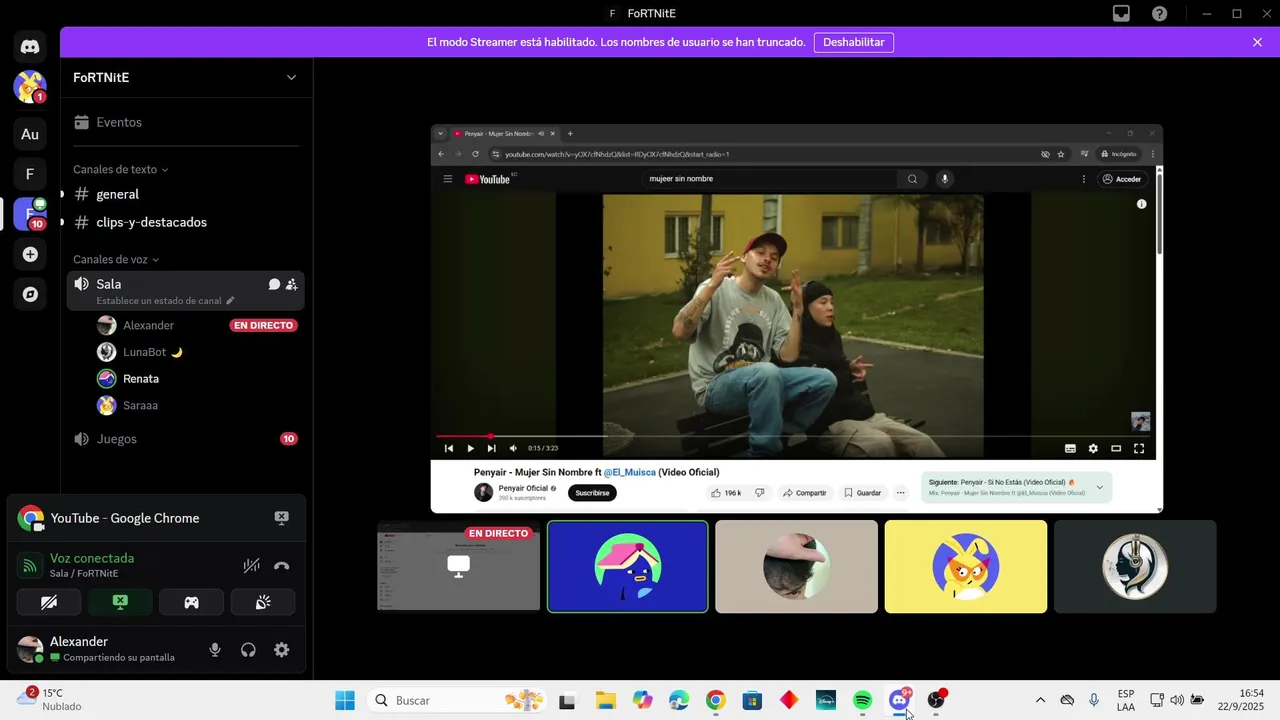Select the blue house-avatar participant tile
Image resolution: width=1280 pixels, height=720 pixels.
click(x=628, y=566)
